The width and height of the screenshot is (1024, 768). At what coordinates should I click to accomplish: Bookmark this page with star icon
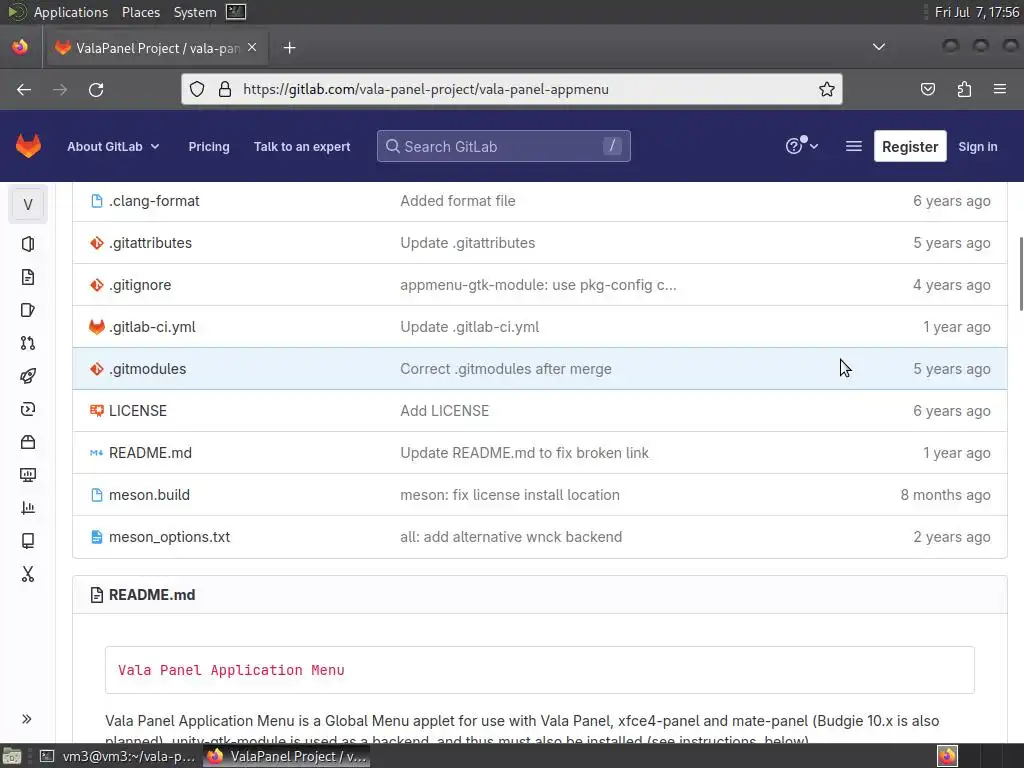click(x=827, y=89)
